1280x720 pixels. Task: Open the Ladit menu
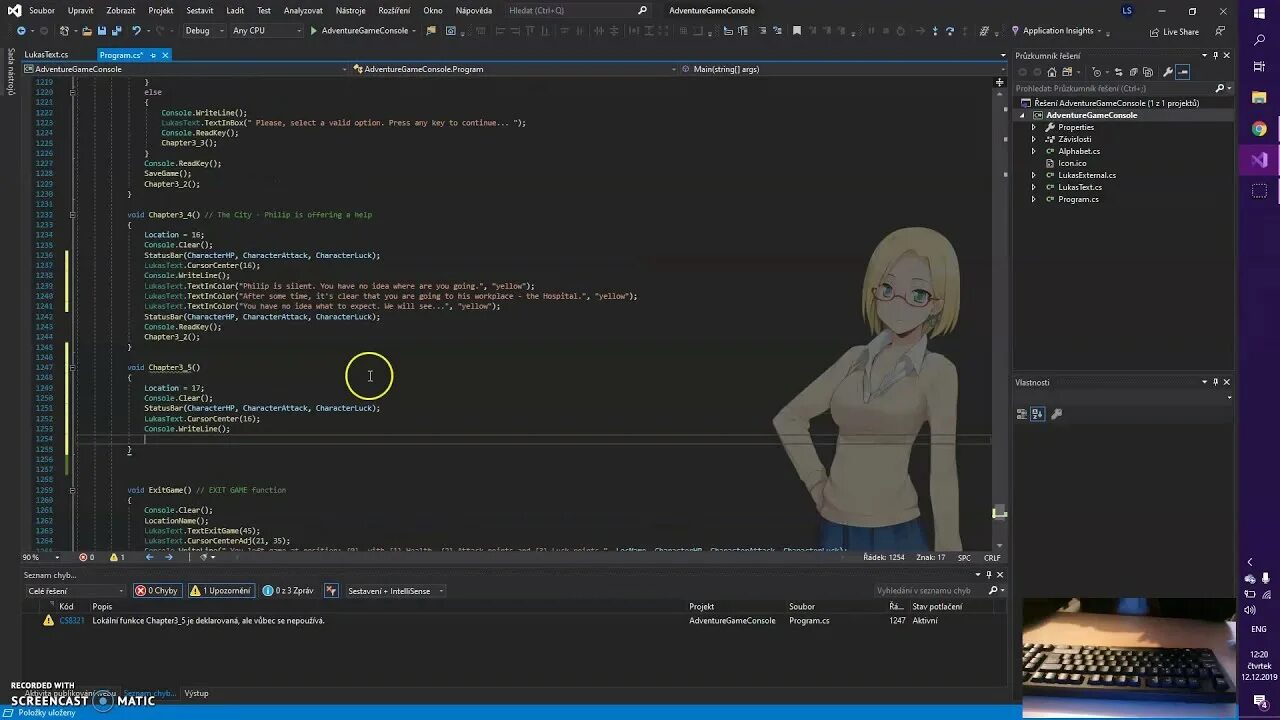(x=235, y=10)
